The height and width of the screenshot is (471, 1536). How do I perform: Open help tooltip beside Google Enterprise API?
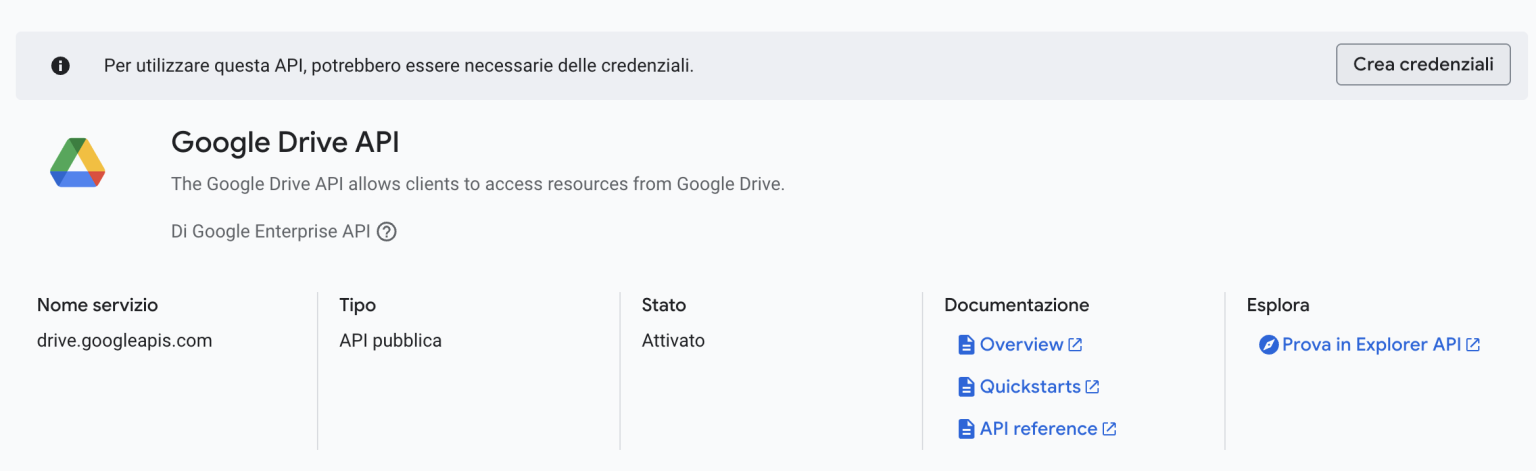387,232
